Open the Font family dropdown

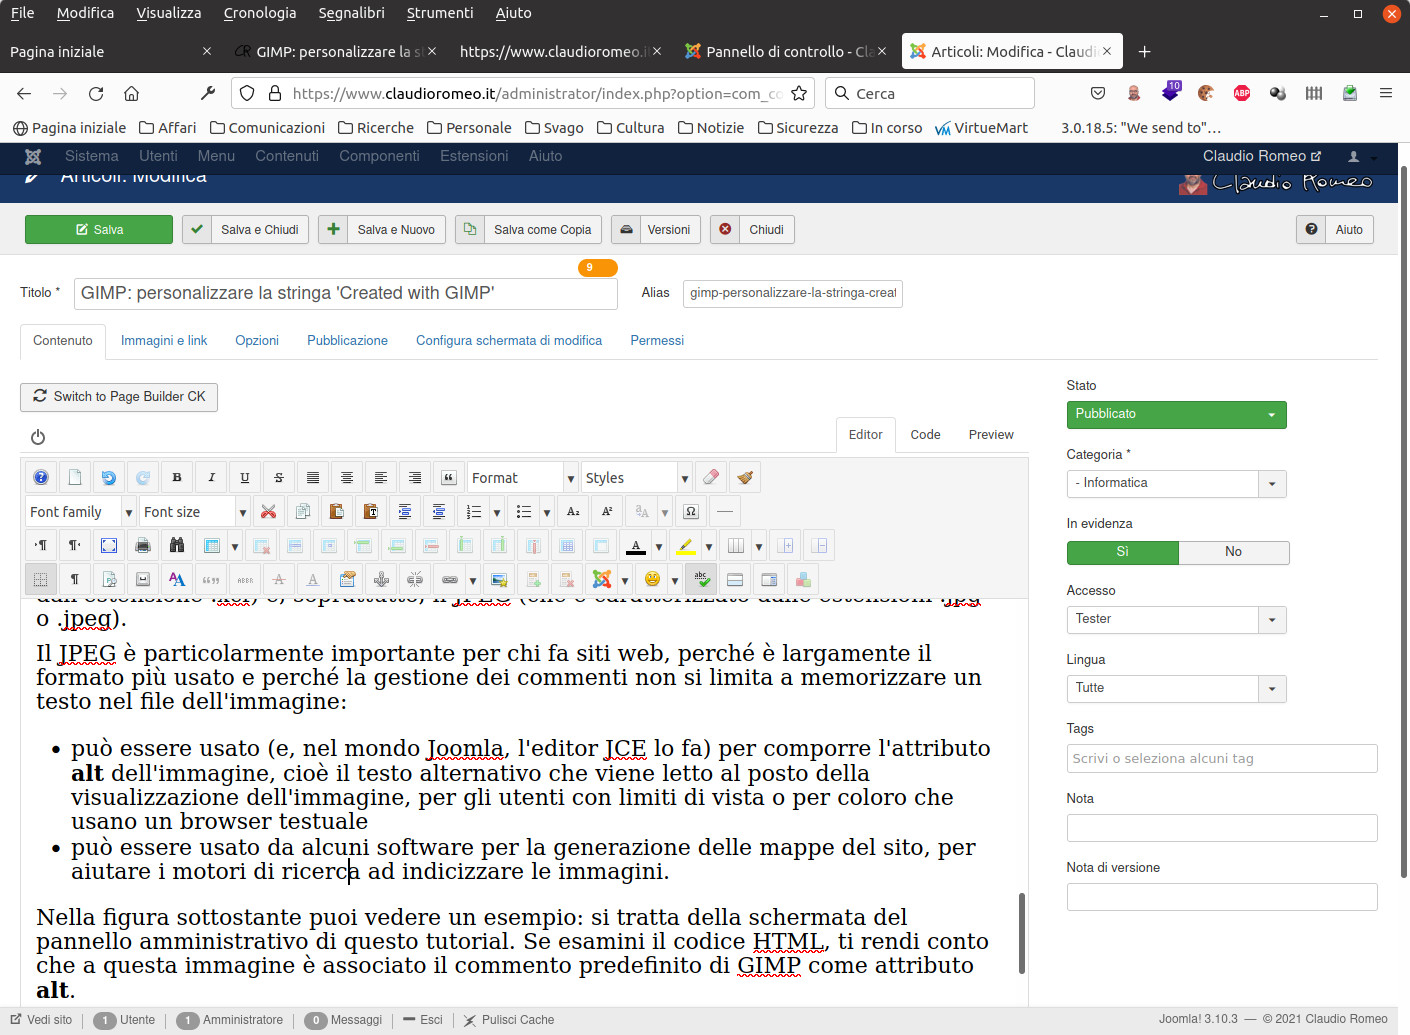pyautogui.click(x=81, y=511)
